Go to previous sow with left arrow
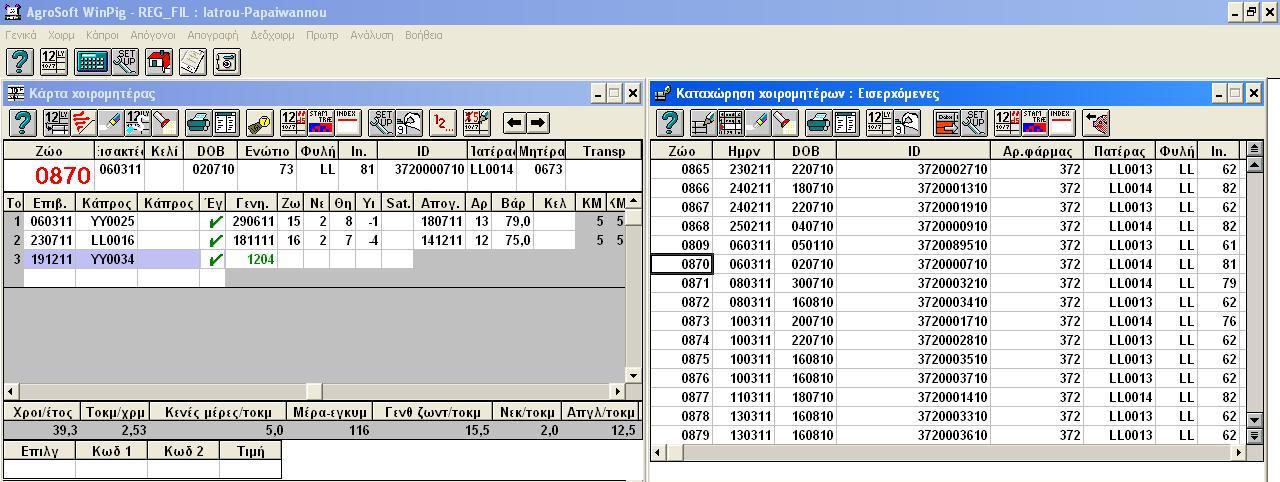1280x482 pixels. 514,123
